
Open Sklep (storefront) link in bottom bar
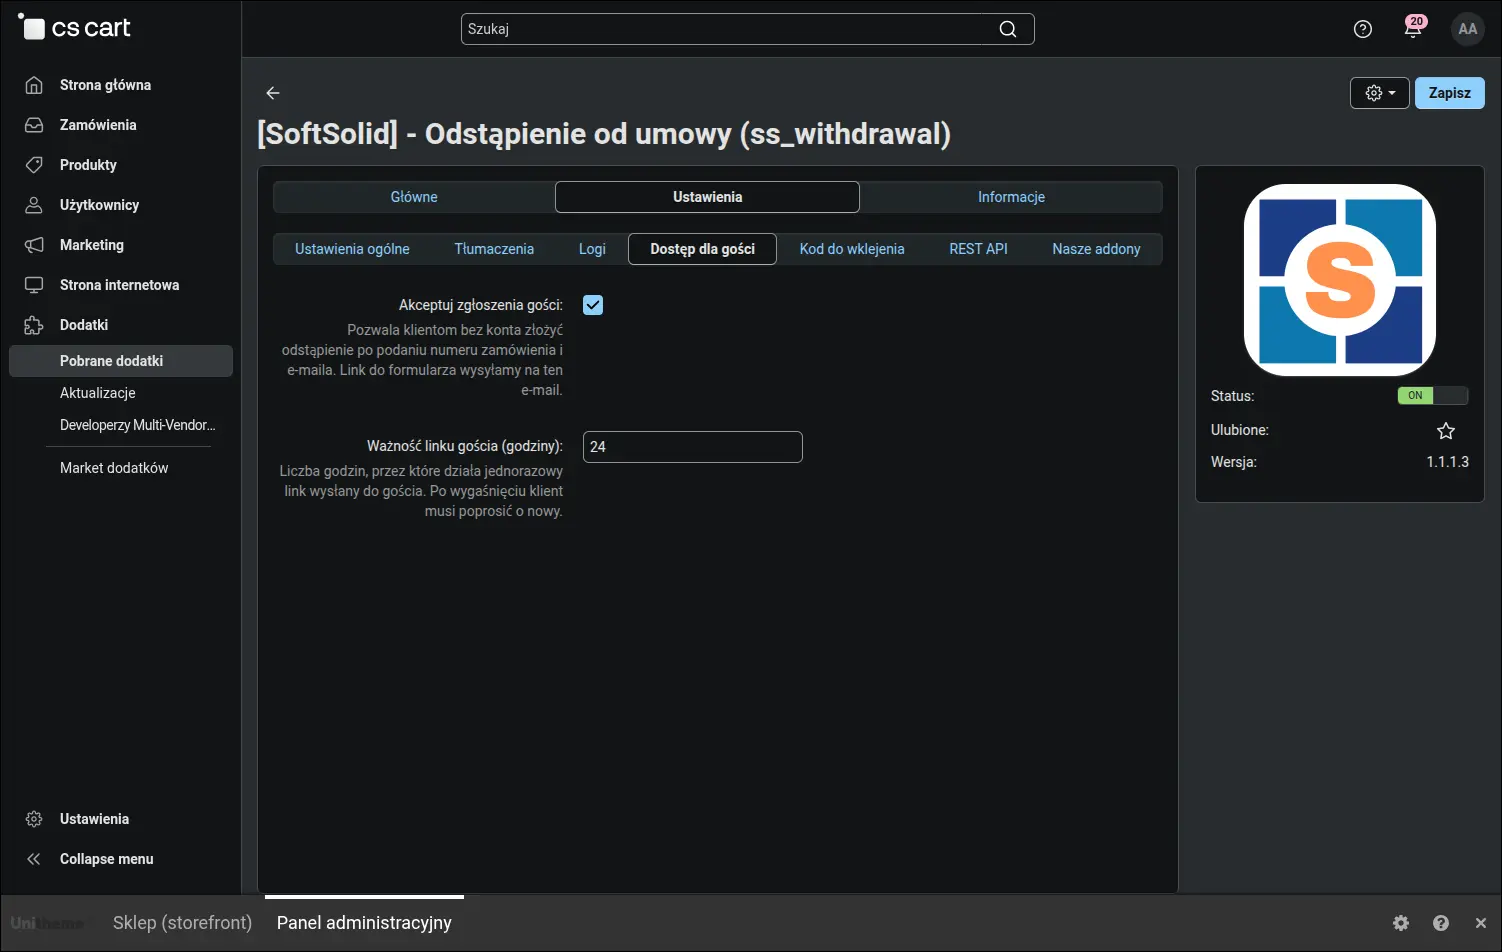[182, 923]
